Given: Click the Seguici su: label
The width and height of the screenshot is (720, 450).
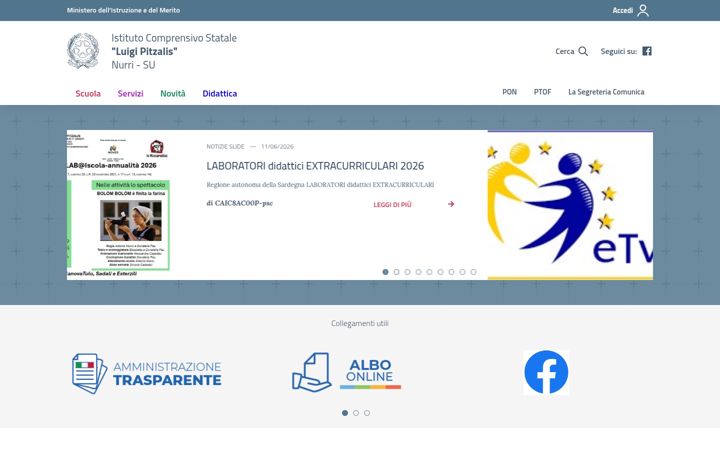Looking at the screenshot, I should (619, 51).
